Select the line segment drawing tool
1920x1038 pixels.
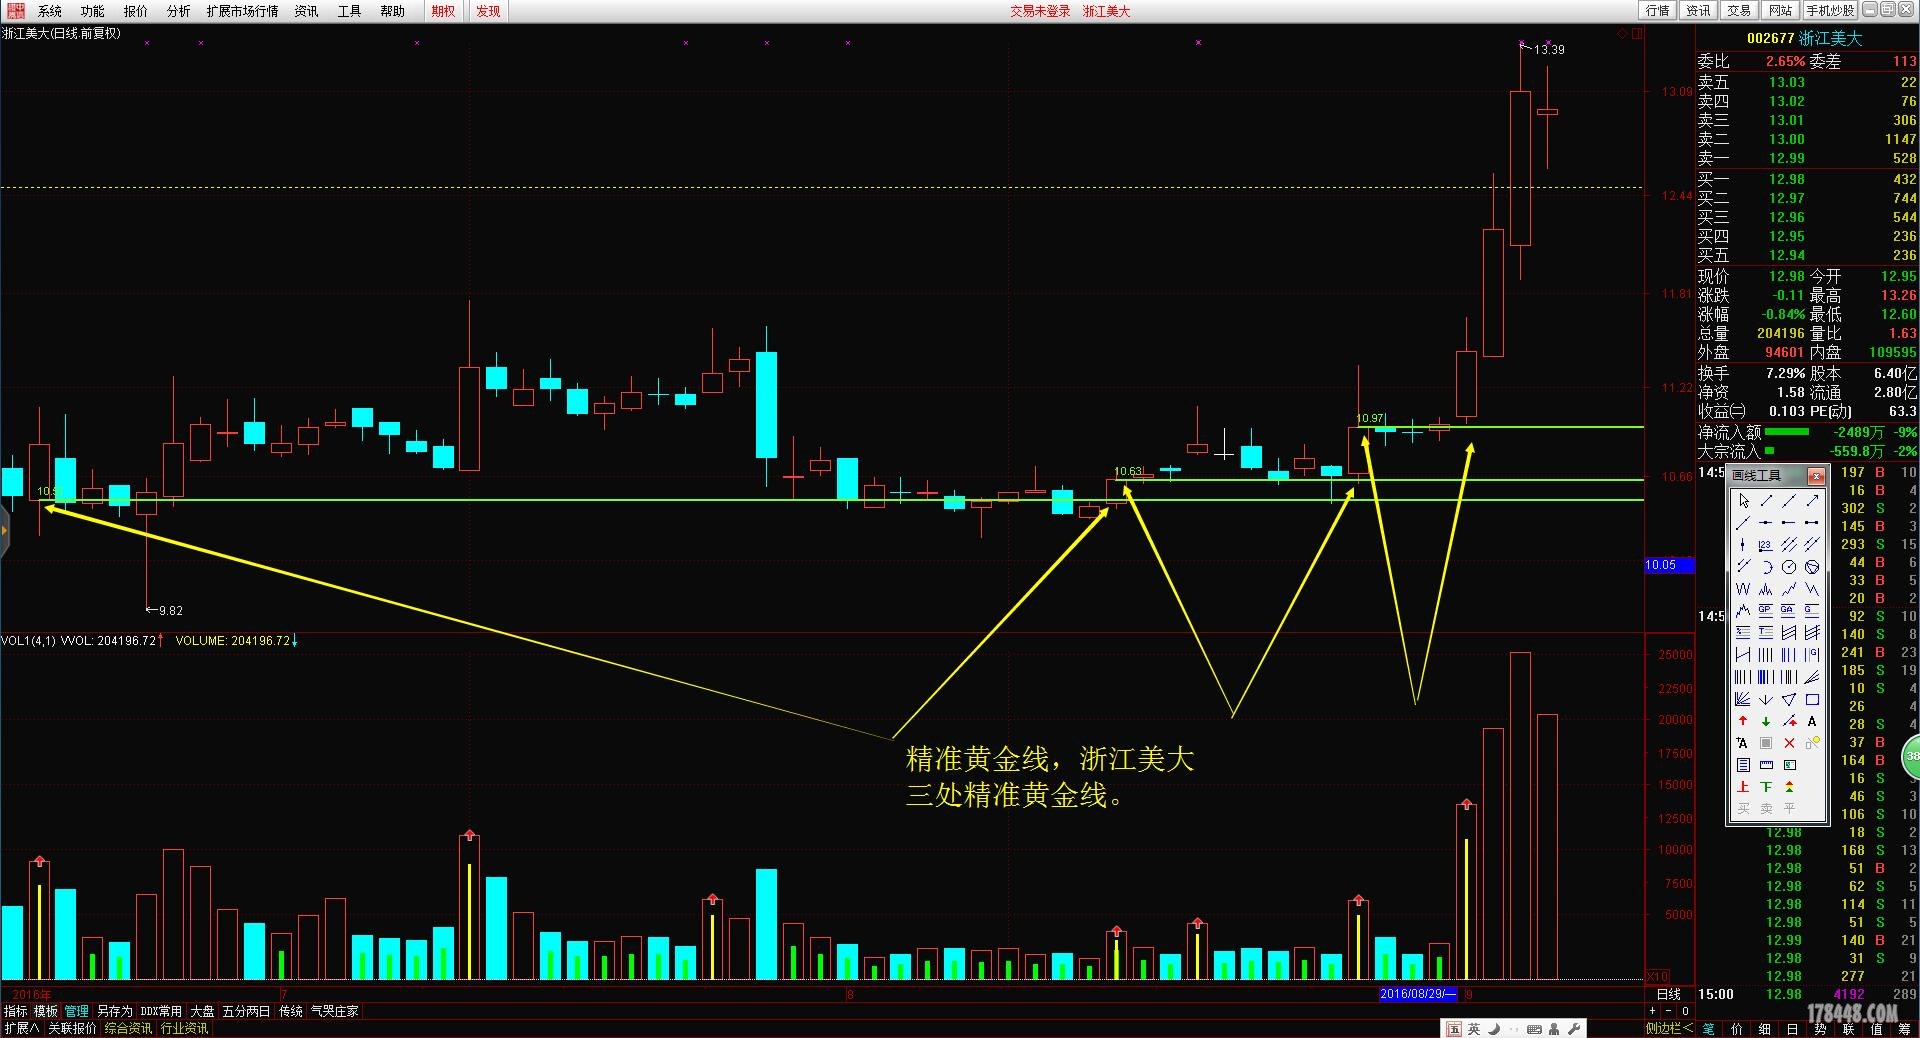pyautogui.click(x=1766, y=500)
